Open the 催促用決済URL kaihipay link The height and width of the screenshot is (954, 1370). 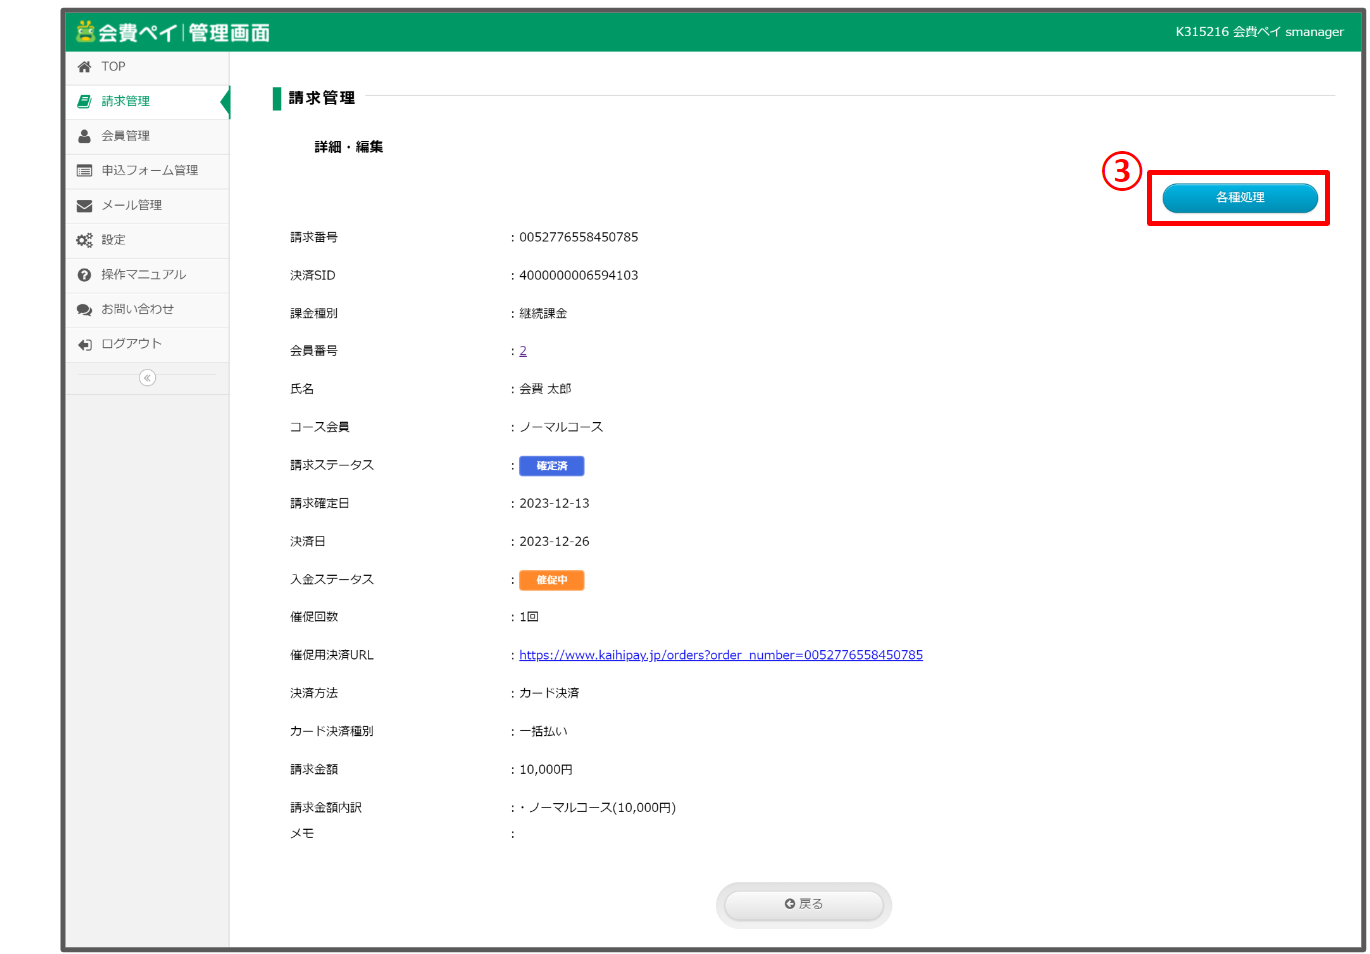point(720,655)
